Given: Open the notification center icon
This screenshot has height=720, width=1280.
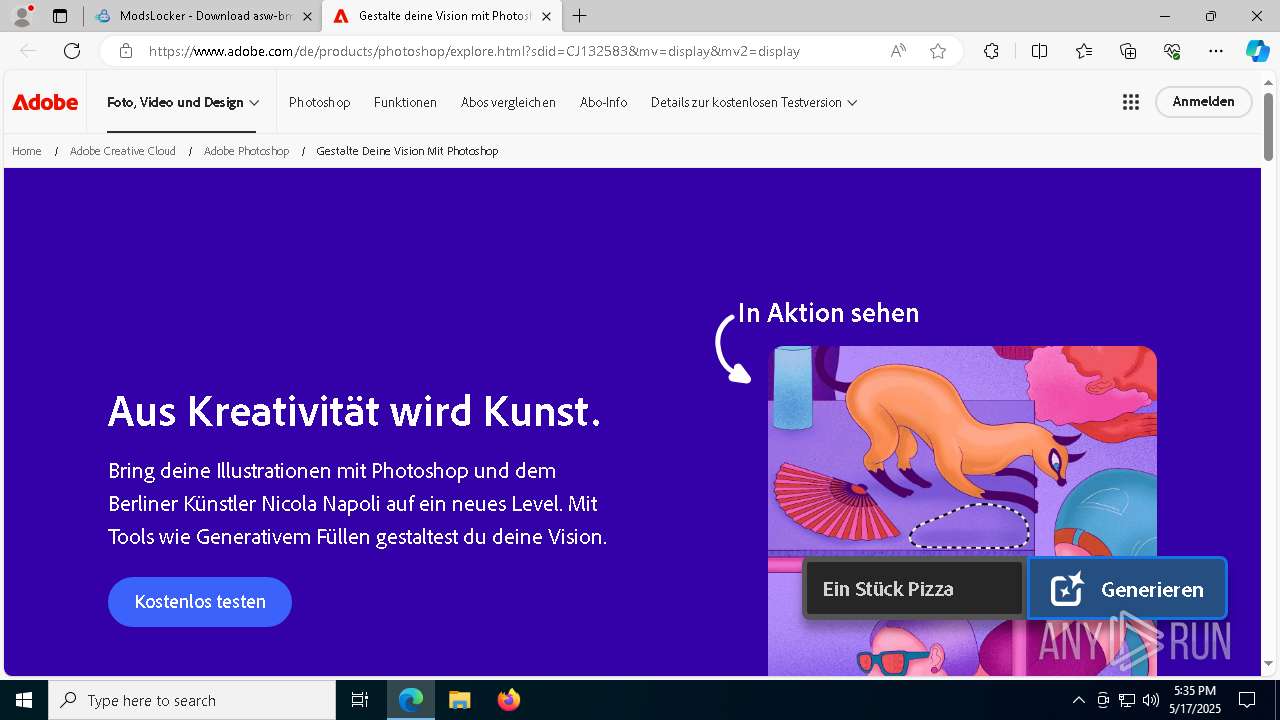Looking at the screenshot, I should (1247, 700).
